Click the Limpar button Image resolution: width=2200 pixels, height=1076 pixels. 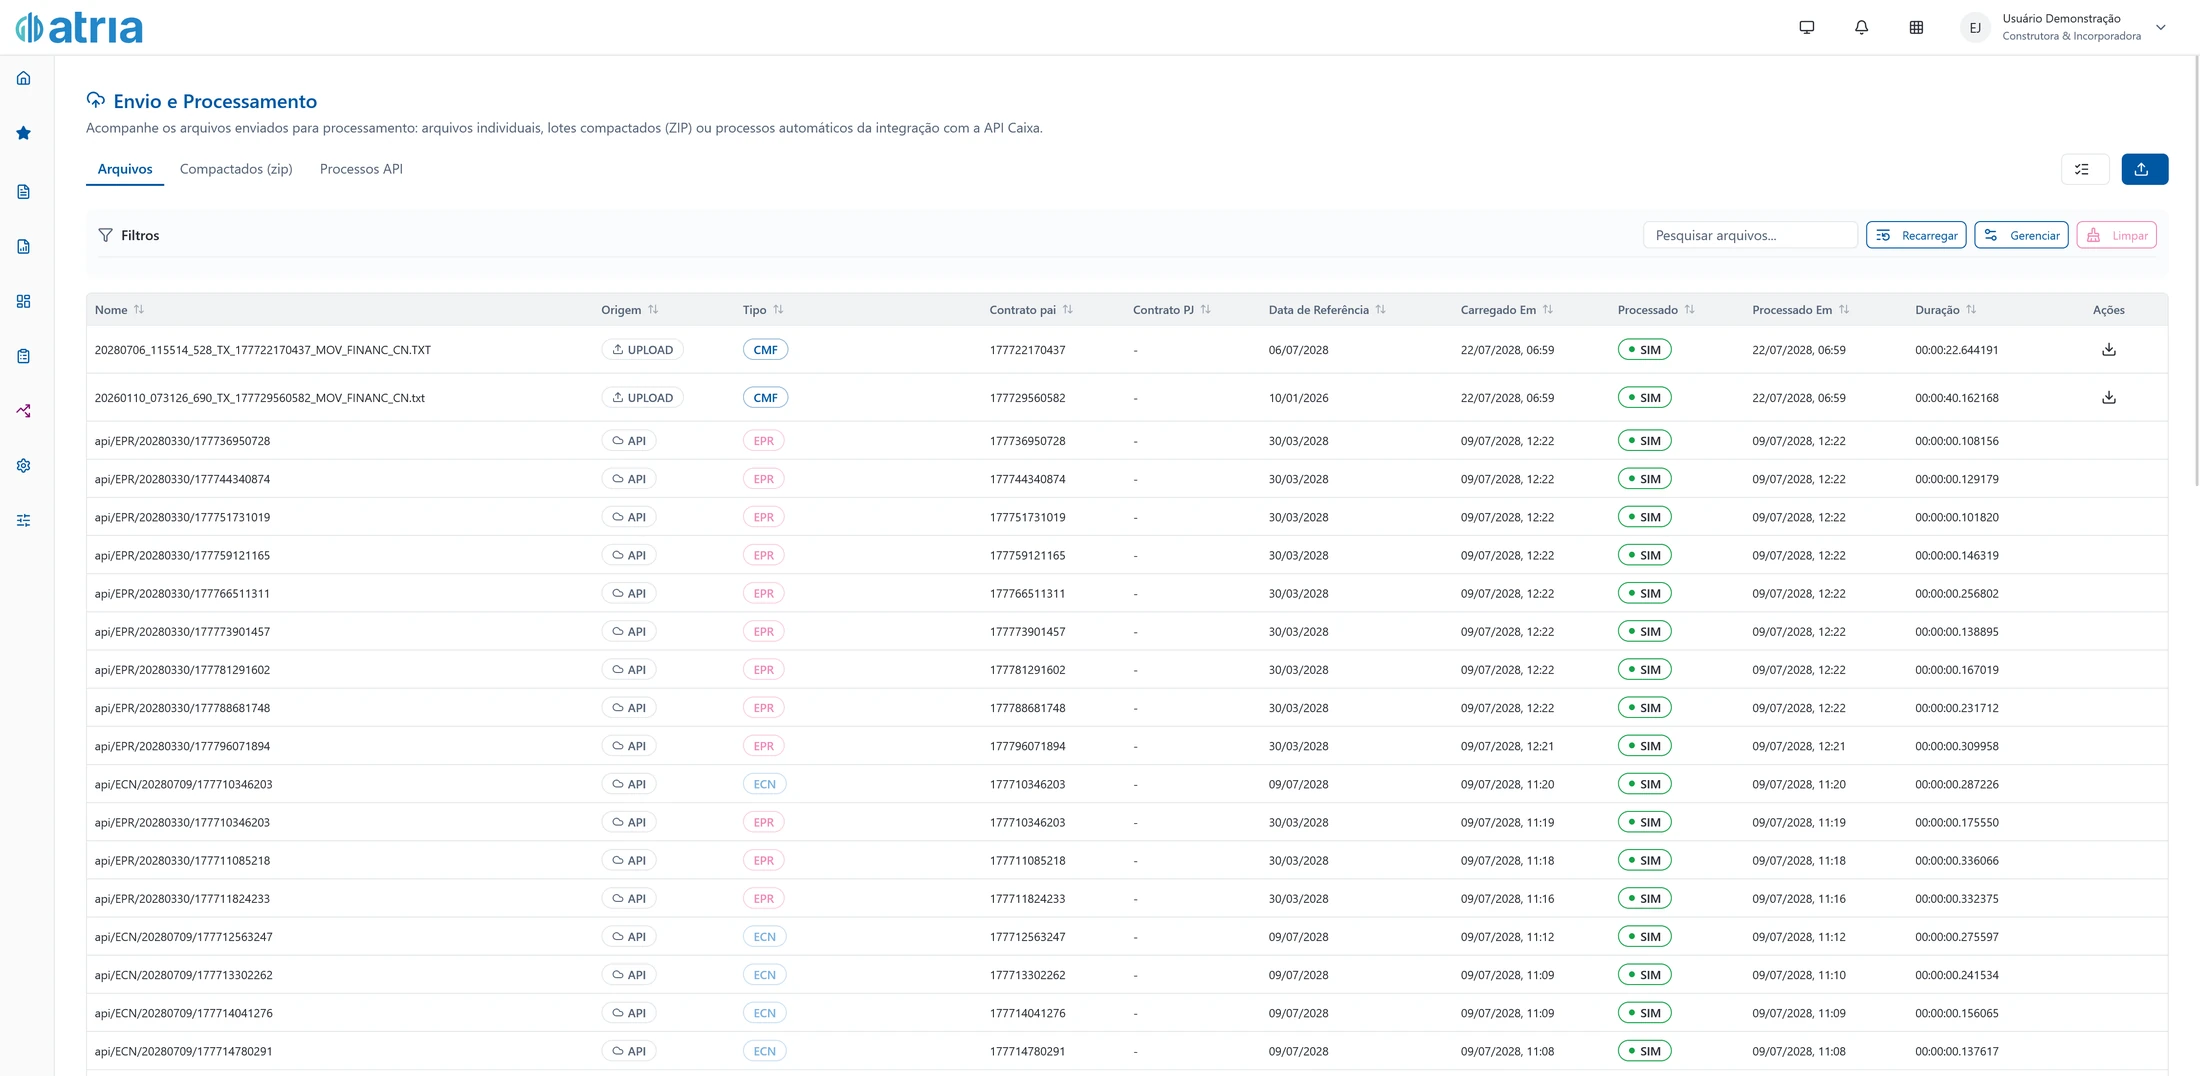click(2117, 236)
